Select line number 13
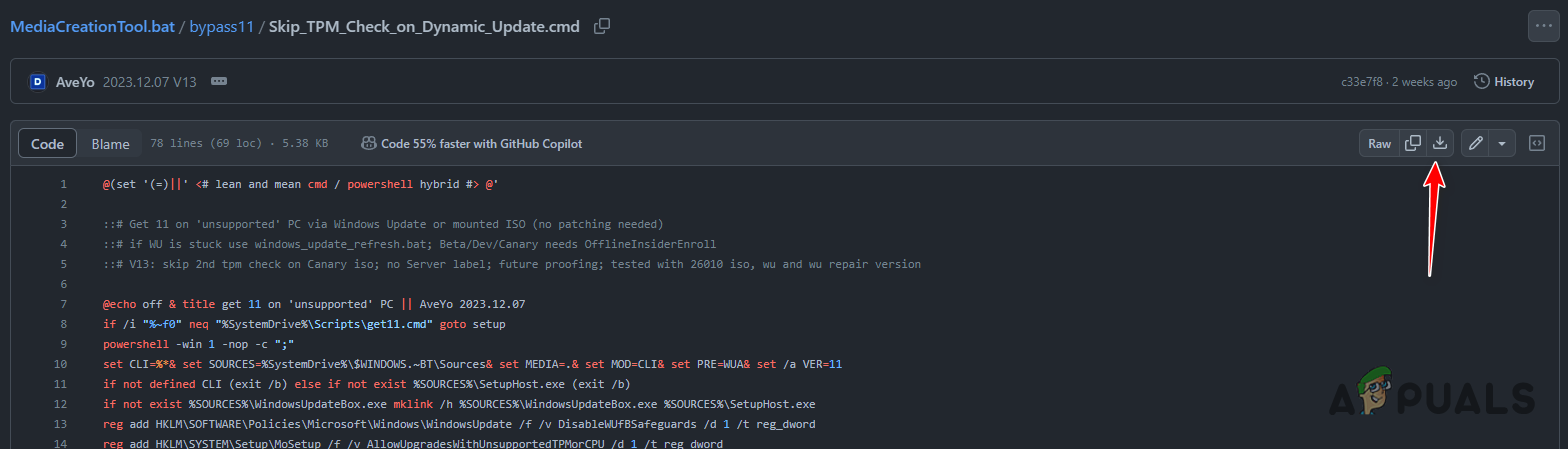The width and height of the screenshot is (1568, 449). (x=61, y=424)
